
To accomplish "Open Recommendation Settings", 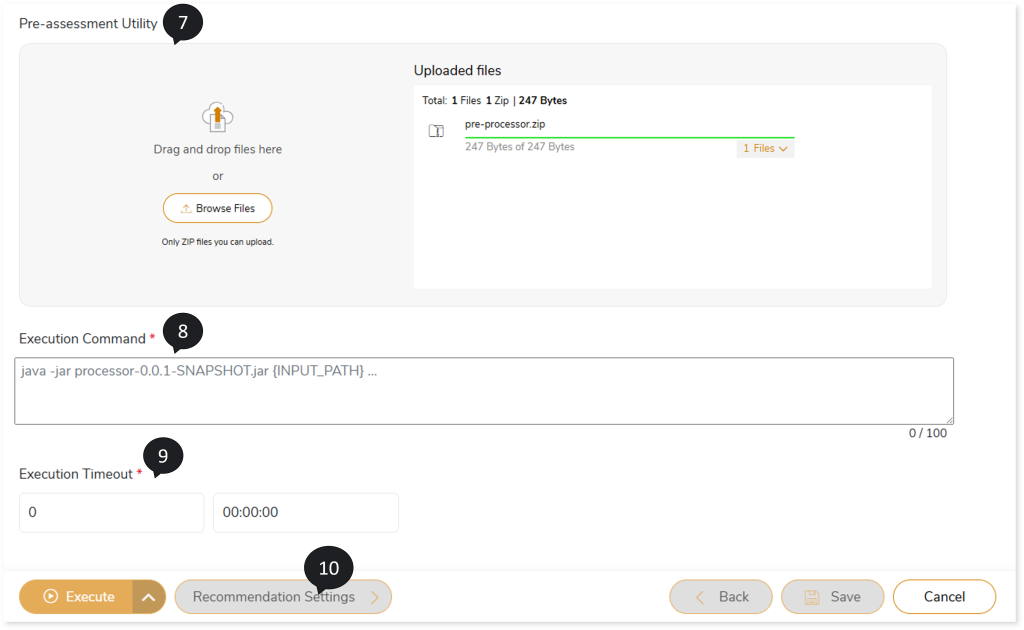I will (283, 597).
